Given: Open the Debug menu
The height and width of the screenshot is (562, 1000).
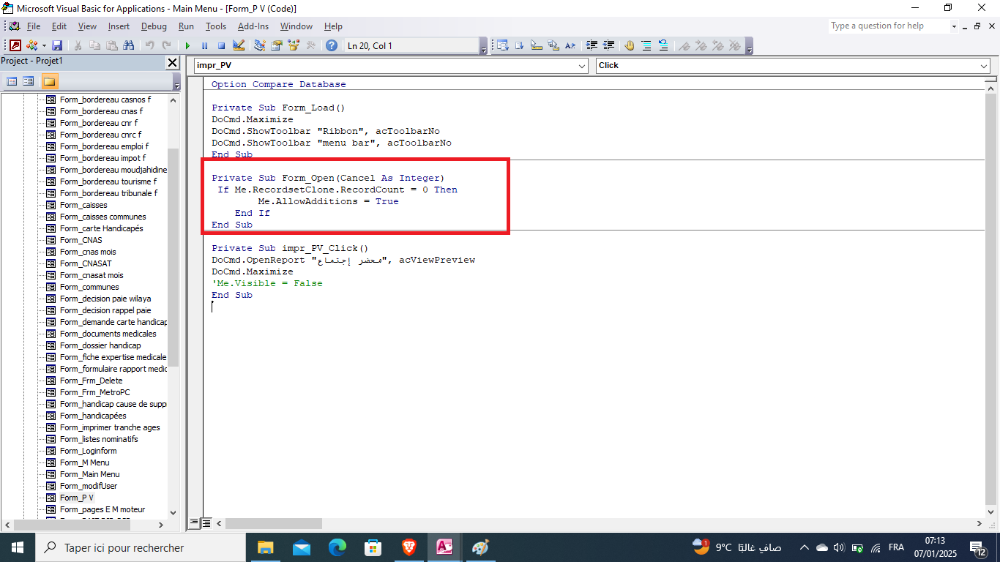Looking at the screenshot, I should click(x=154, y=26).
